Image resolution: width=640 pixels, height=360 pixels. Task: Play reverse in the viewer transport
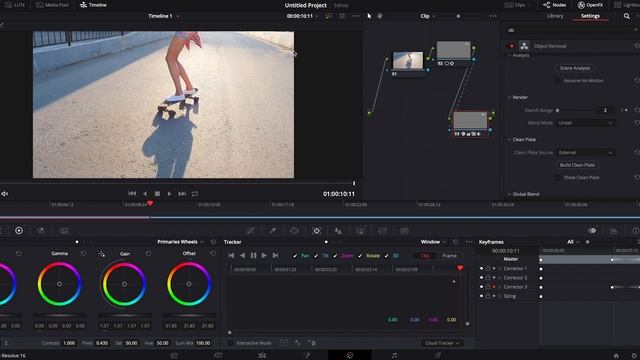[145, 193]
